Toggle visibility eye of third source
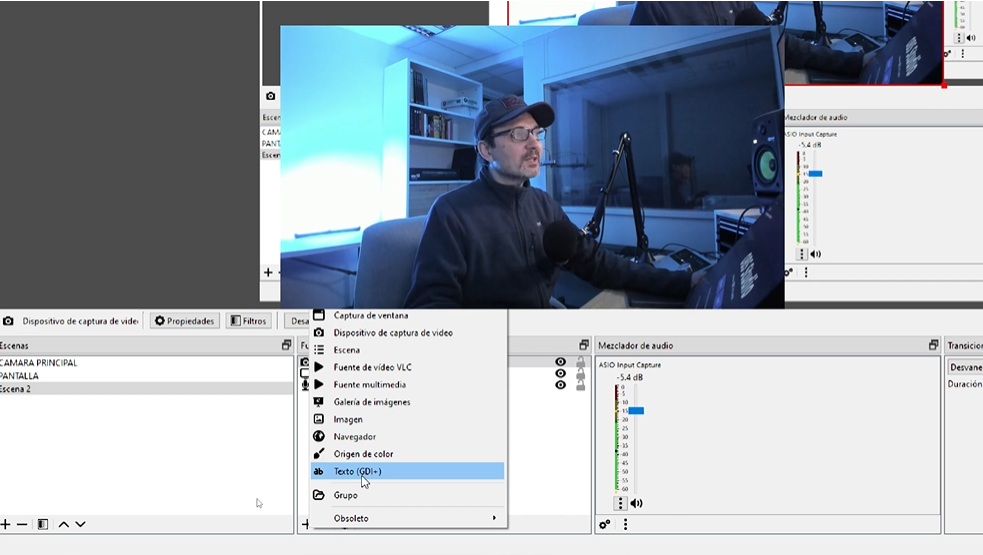This screenshot has height=555, width=983. (560, 385)
